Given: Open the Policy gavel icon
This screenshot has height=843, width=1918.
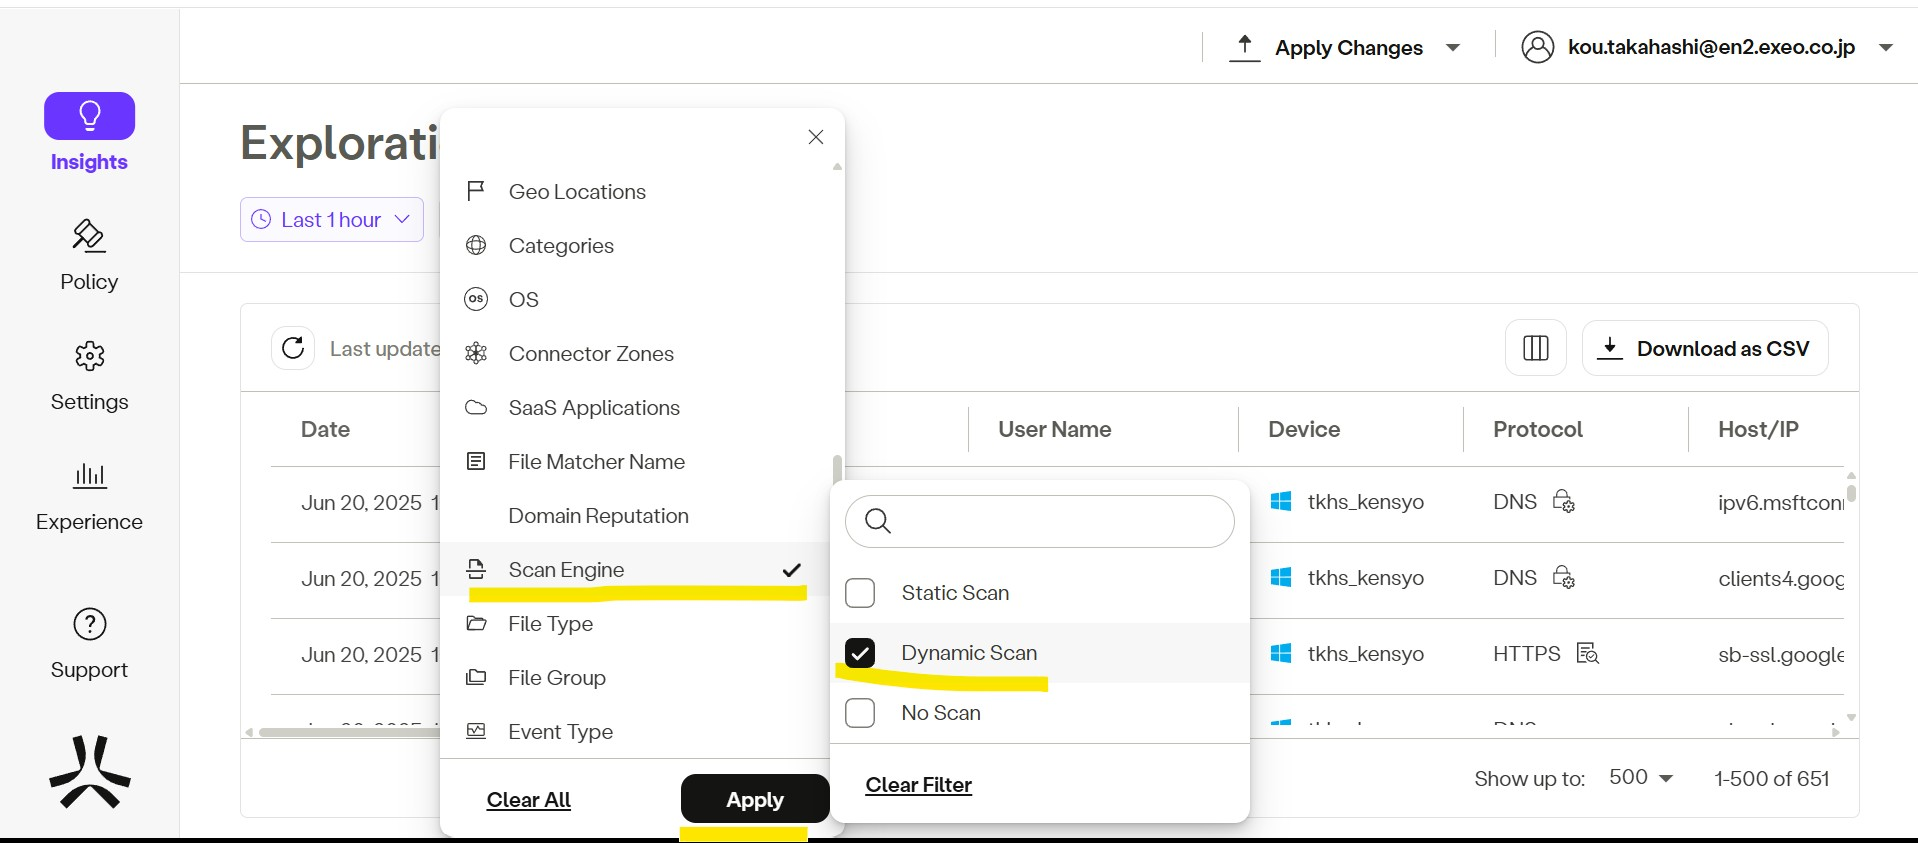Looking at the screenshot, I should (89, 236).
